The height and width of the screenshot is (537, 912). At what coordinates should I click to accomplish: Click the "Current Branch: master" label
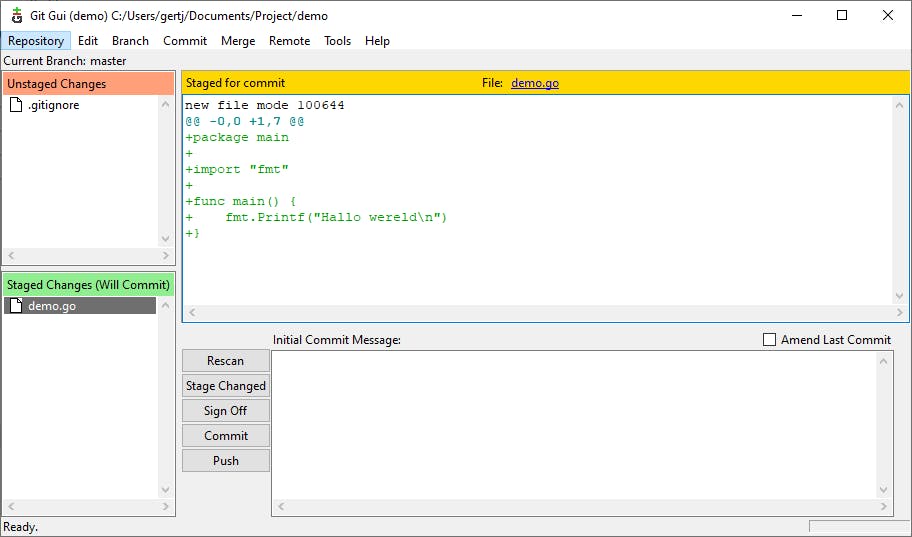pyautogui.click(x=65, y=61)
